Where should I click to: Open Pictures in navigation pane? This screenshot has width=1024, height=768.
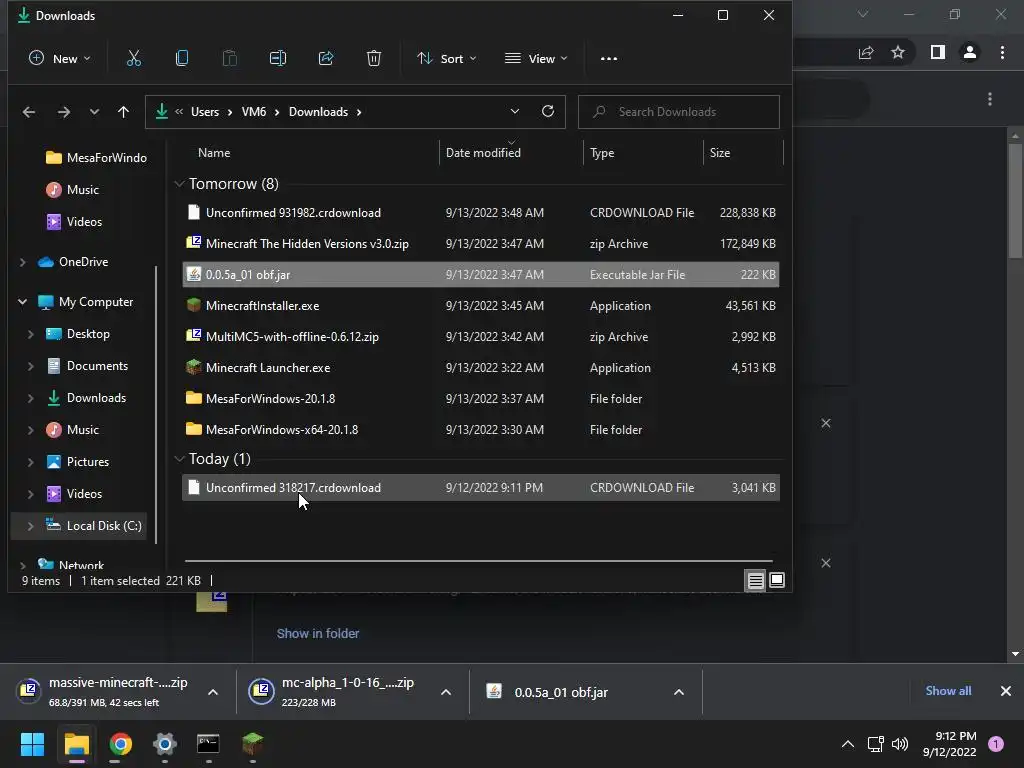[x=88, y=462]
